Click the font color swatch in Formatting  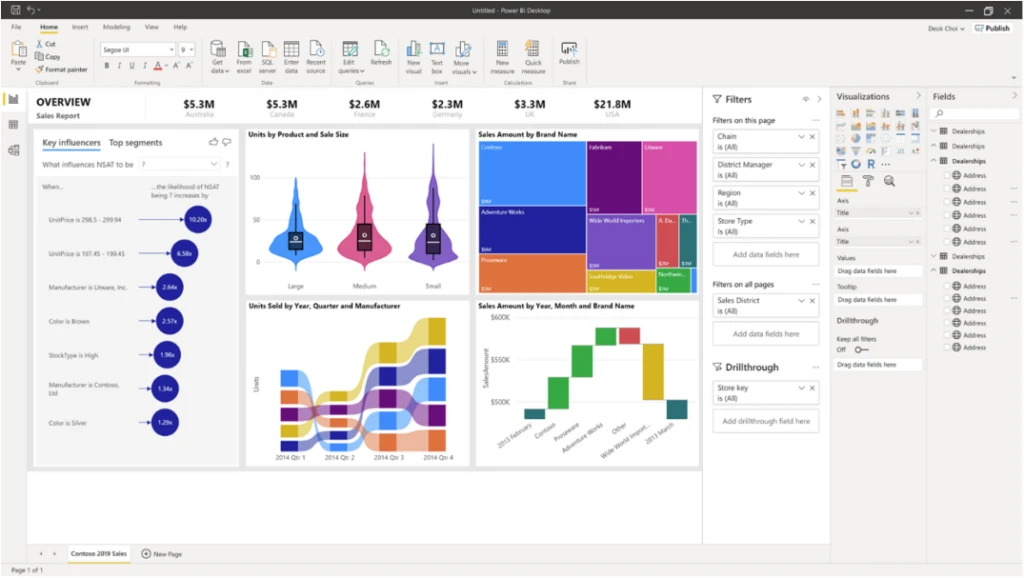[158, 66]
